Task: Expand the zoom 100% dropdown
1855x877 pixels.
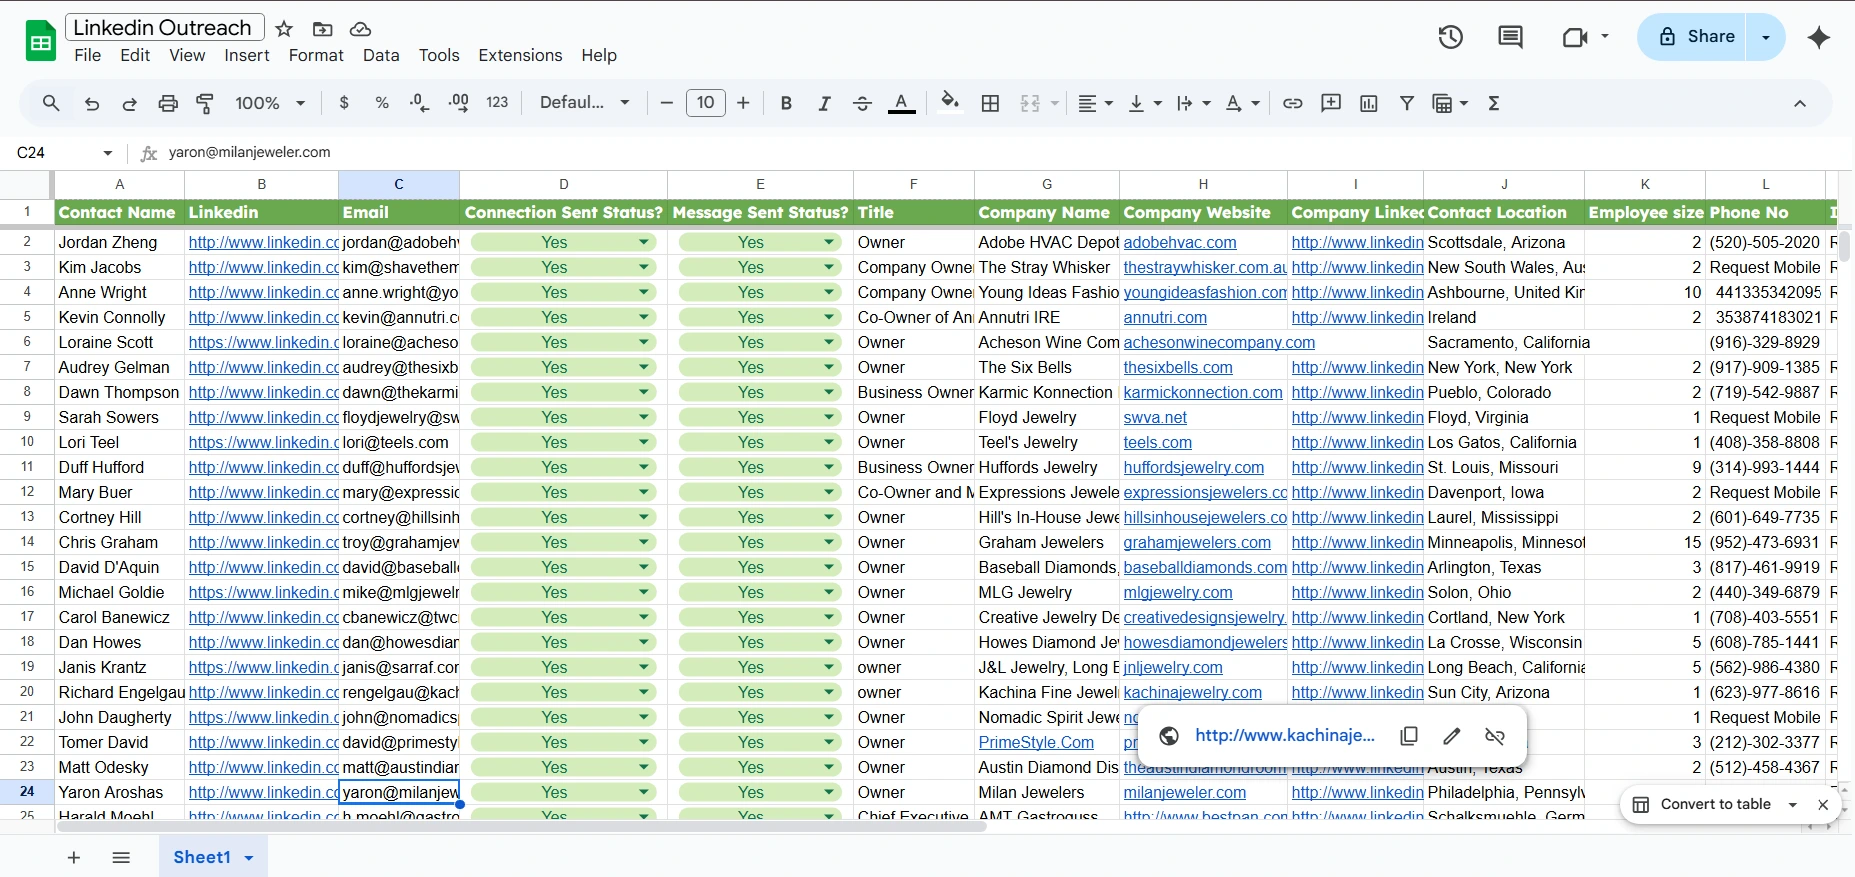Action: [x=270, y=103]
